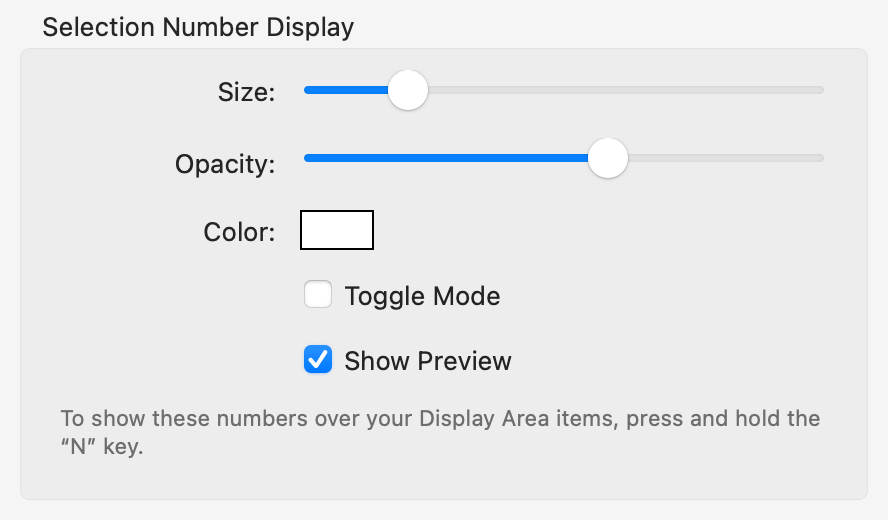
Task: Click the "Color:" label
Action: click(239, 232)
